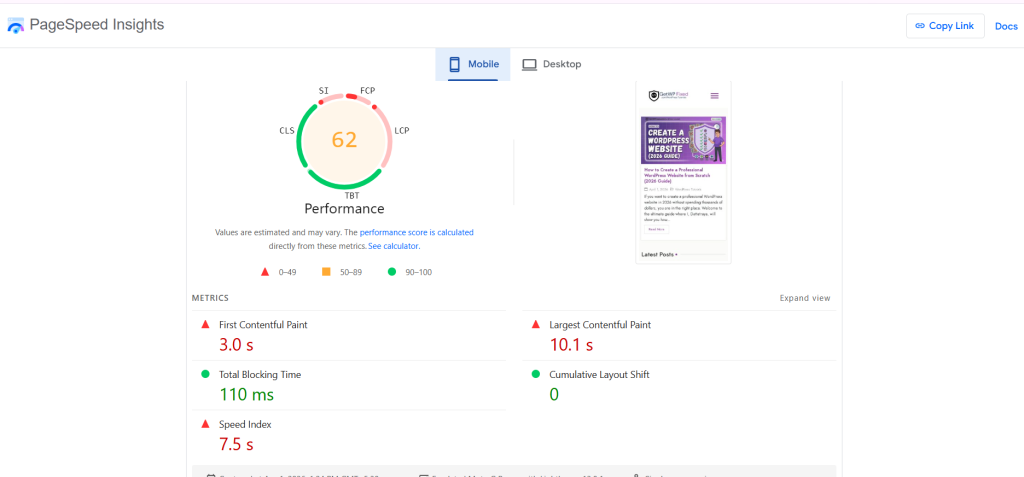Viewport: 1024px width, 477px height.
Task: Open the Docs link
Action: pos(1006,26)
